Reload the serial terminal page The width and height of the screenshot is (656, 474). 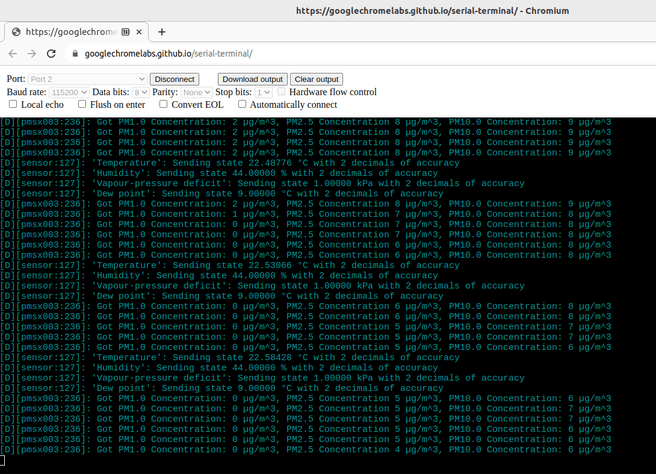[x=51, y=54]
